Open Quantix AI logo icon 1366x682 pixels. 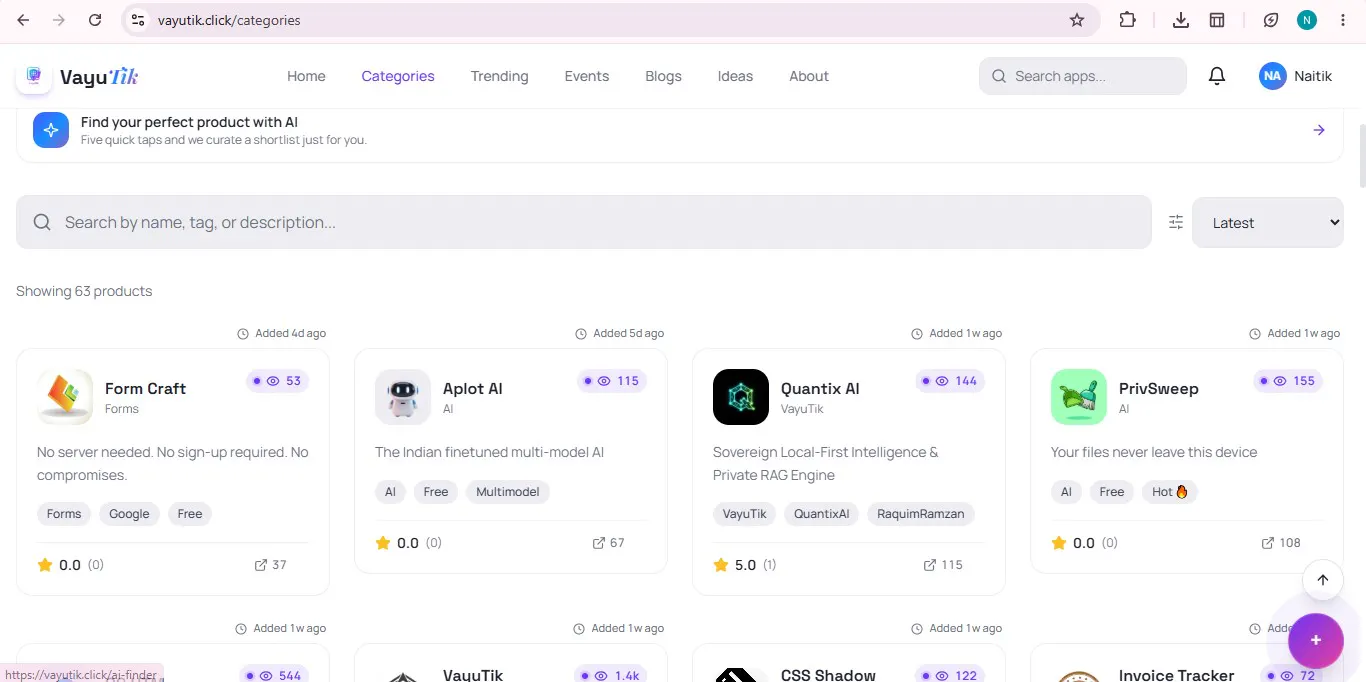741,397
